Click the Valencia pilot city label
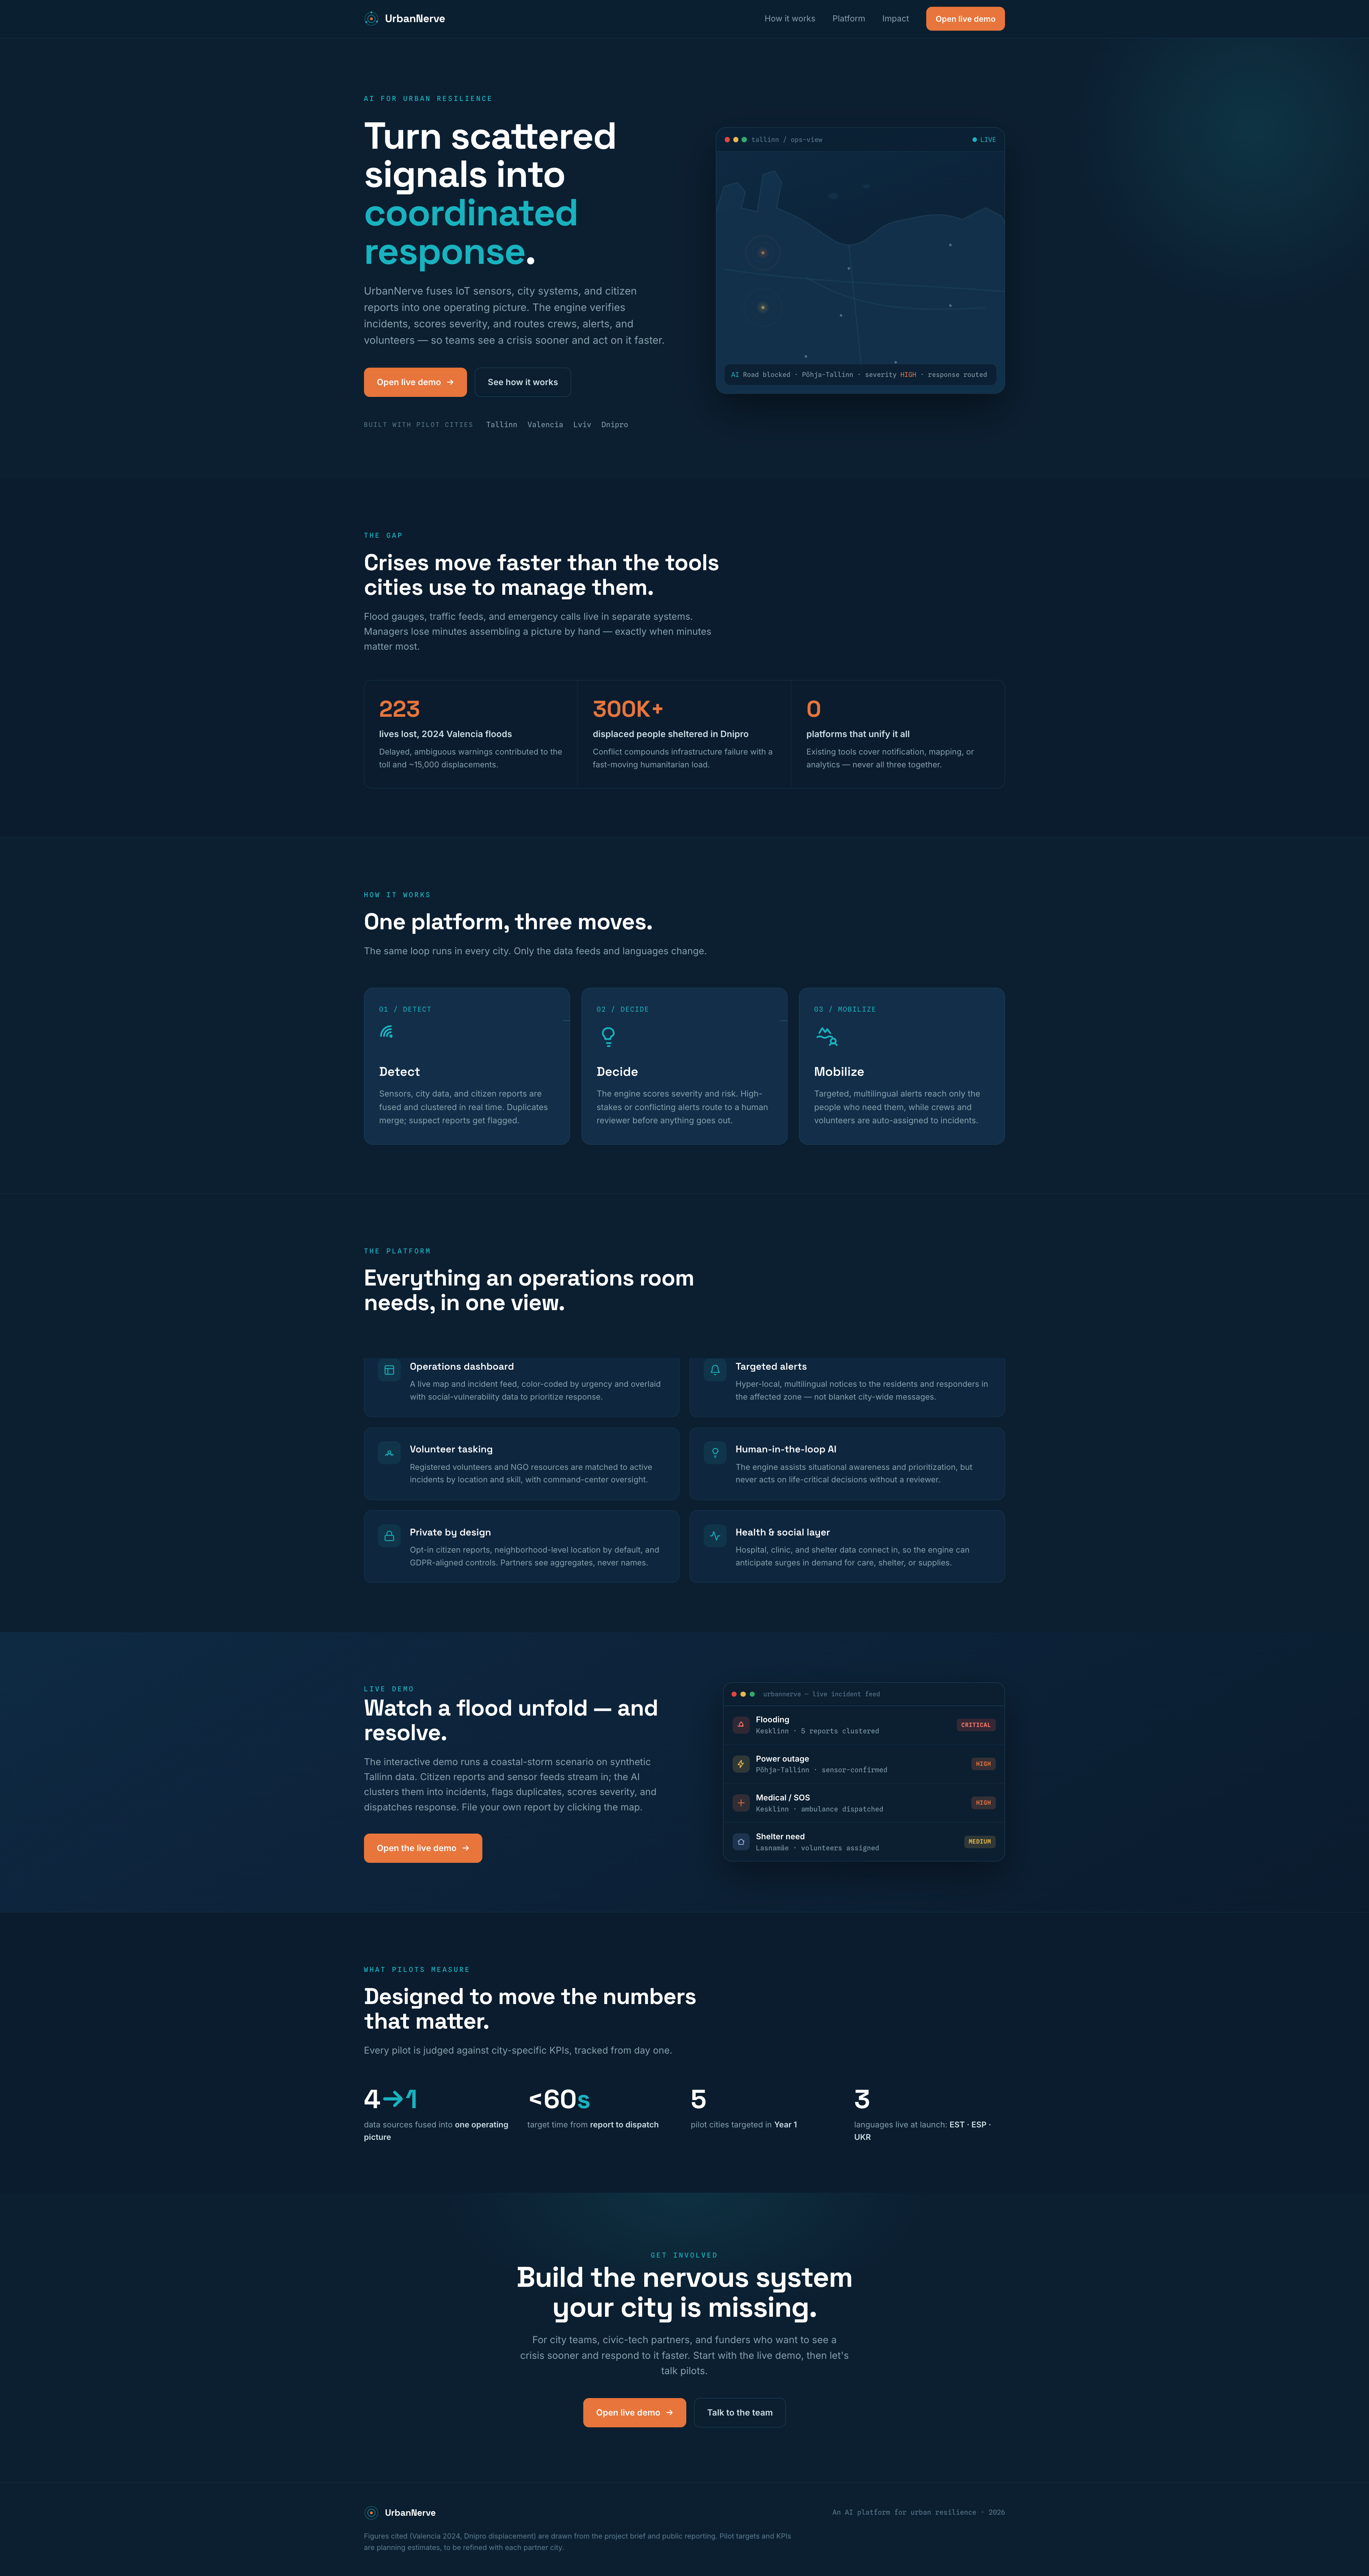Viewport: 1369px width, 2576px height. tap(545, 425)
